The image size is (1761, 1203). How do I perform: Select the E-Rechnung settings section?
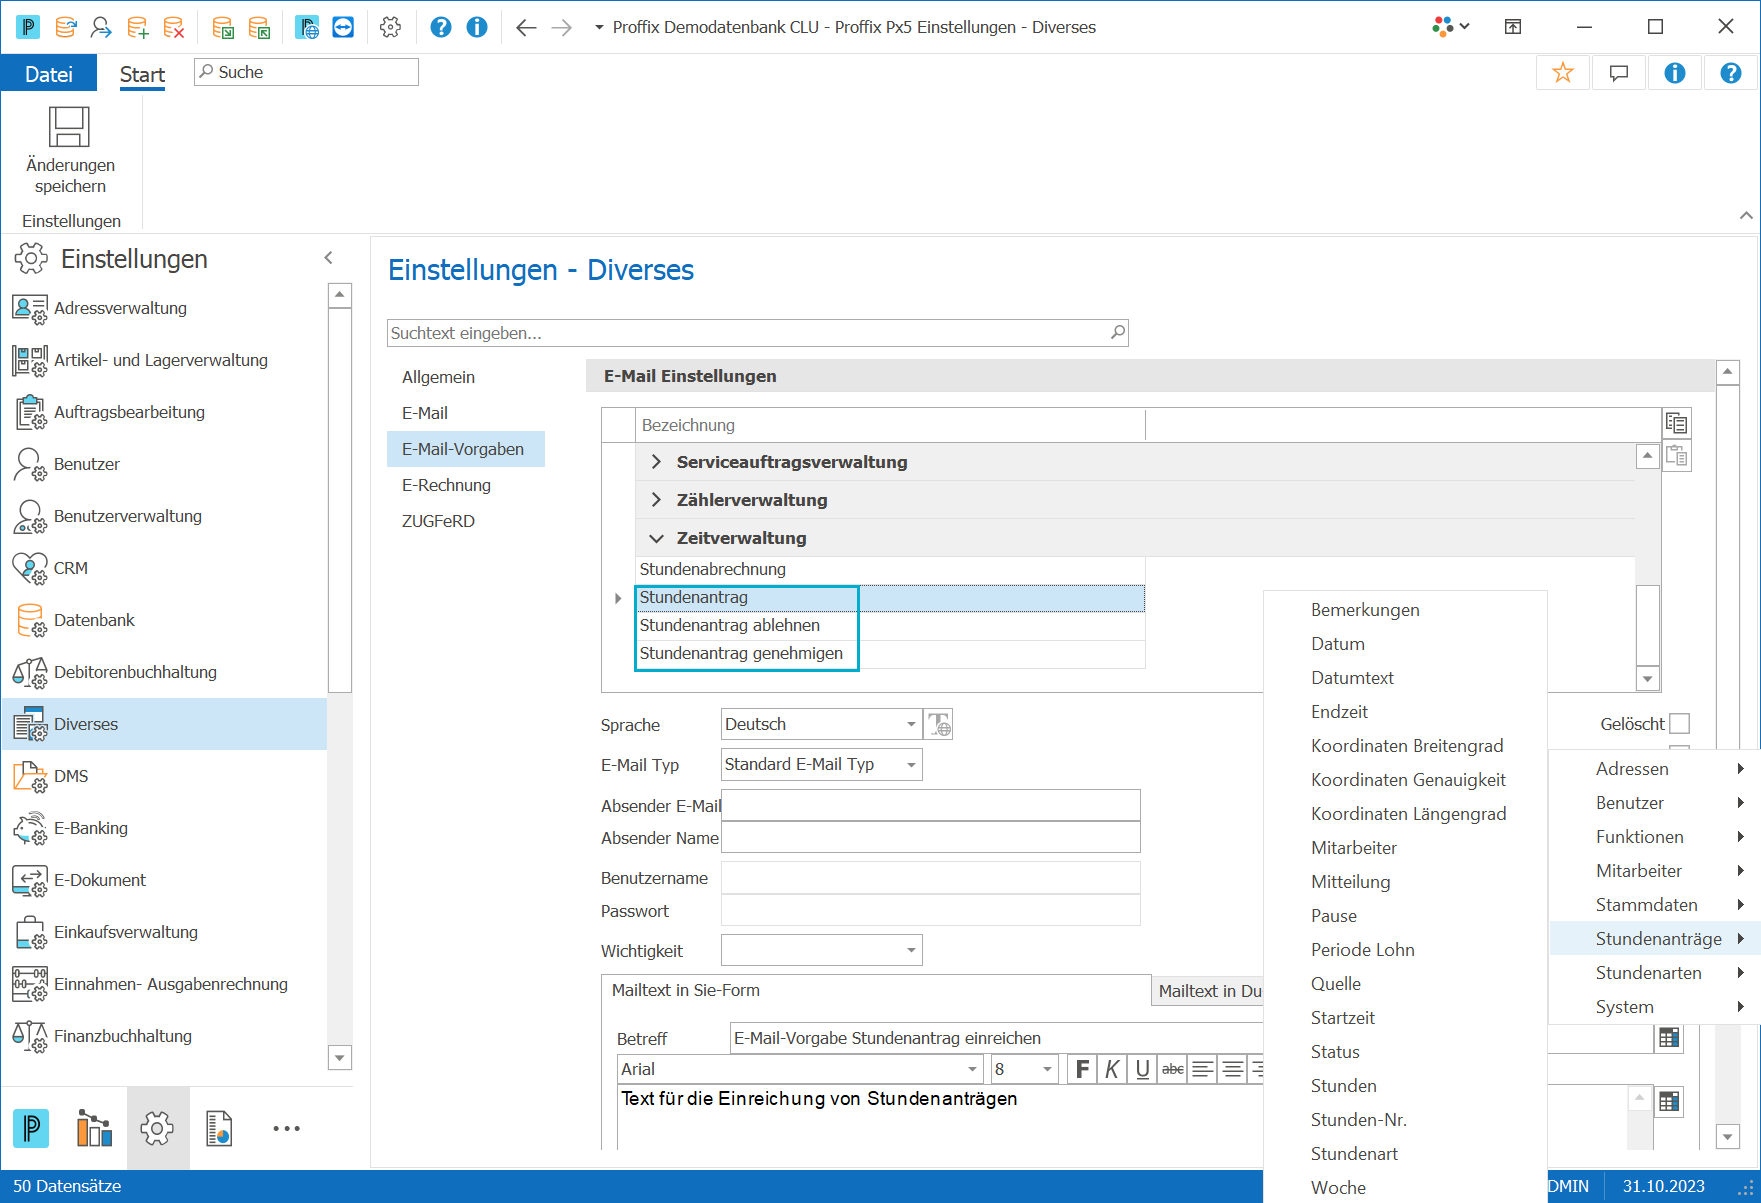pos(447,485)
